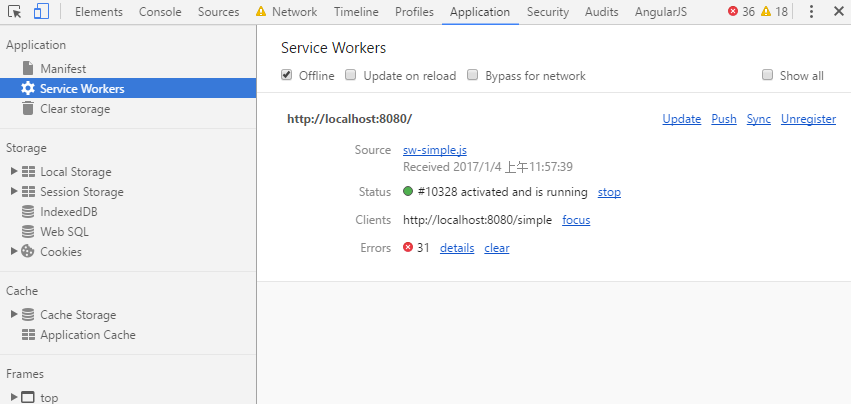Click the Update link
Image resolution: width=851 pixels, height=404 pixels.
coord(682,119)
